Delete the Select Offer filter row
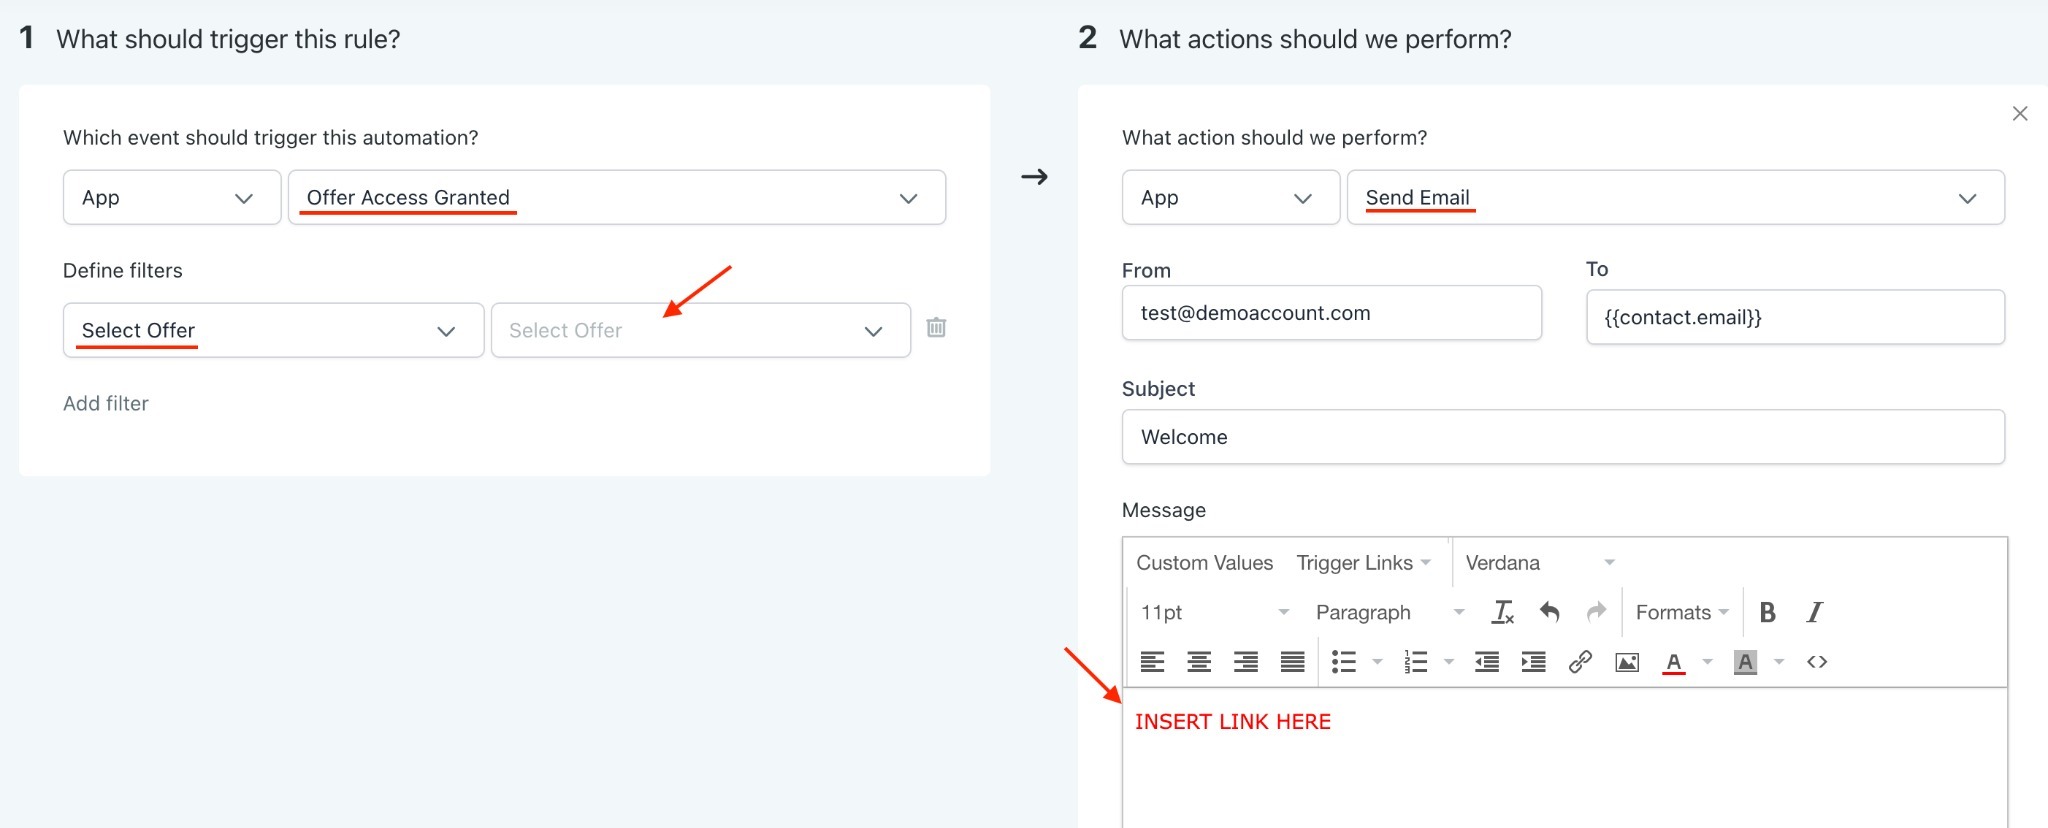The image size is (2048, 828). [936, 327]
